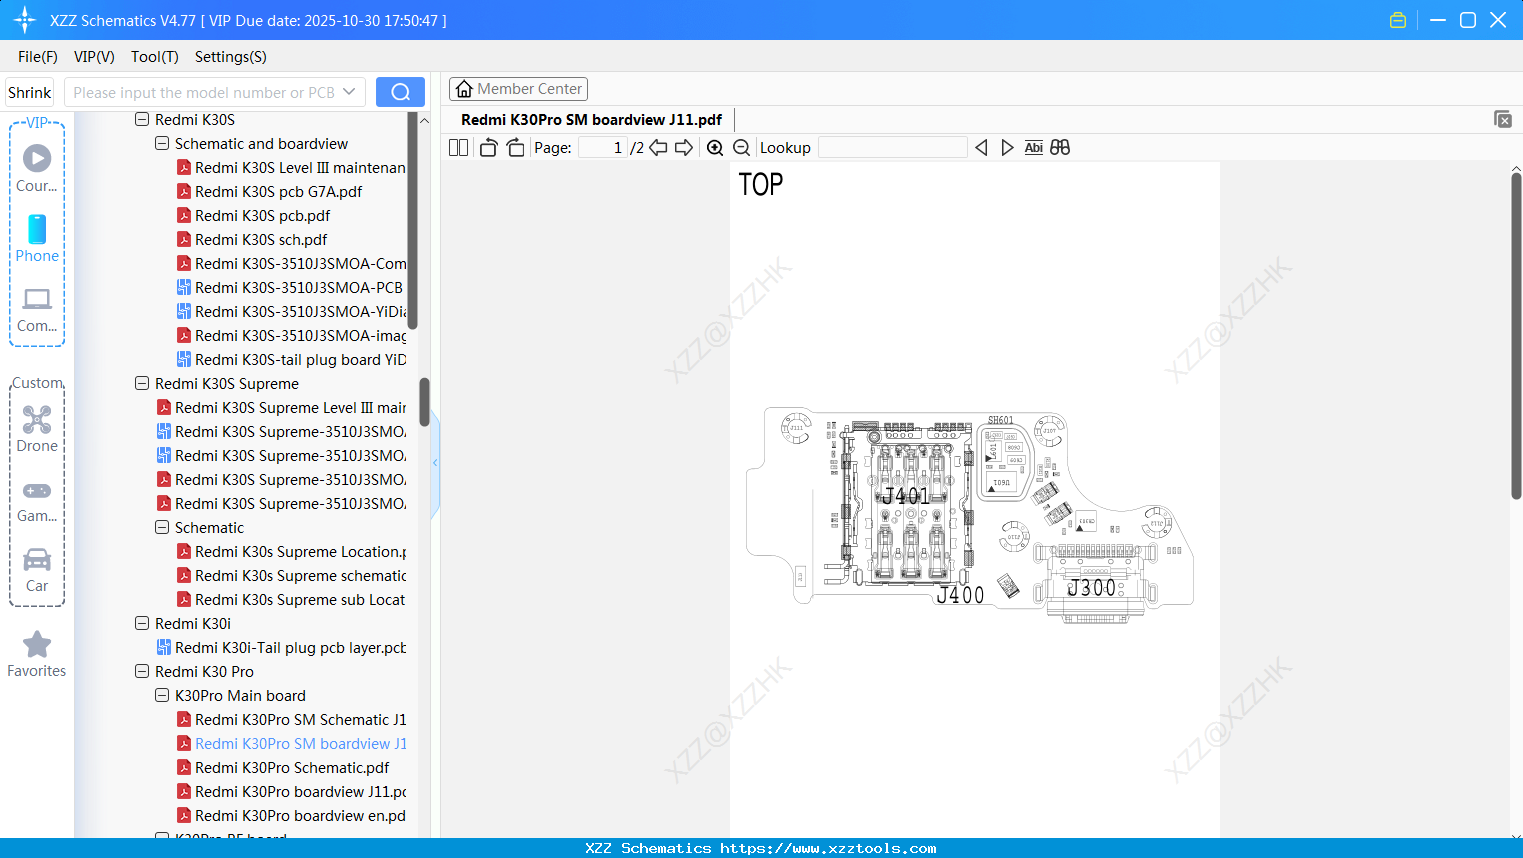The height and width of the screenshot is (858, 1523).
Task: Click the document view vertical scrollbar
Action: click(1516, 335)
